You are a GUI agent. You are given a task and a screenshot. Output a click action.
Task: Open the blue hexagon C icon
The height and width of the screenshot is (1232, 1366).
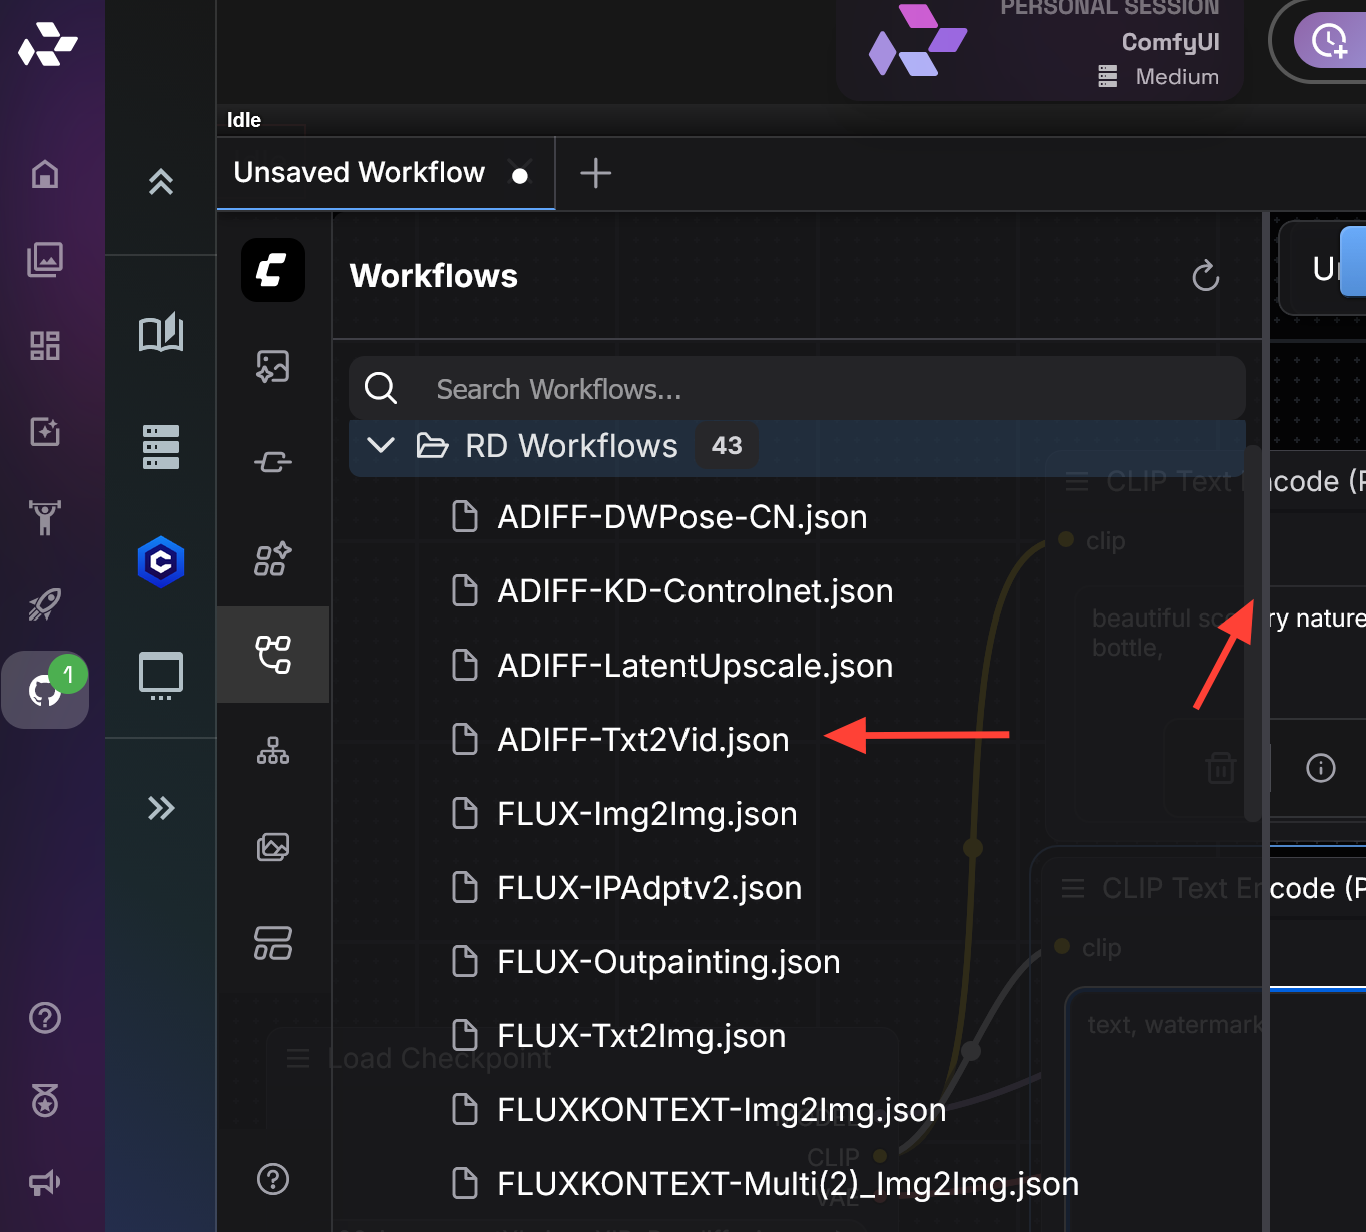coord(161,562)
